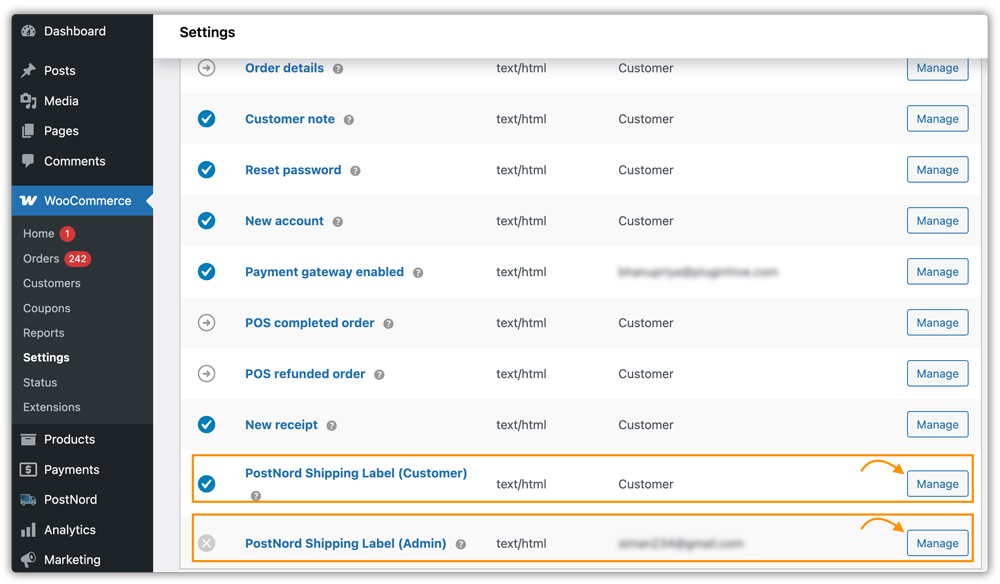1000x584 pixels.
Task: Open the New receipt email link
Action: click(x=281, y=425)
